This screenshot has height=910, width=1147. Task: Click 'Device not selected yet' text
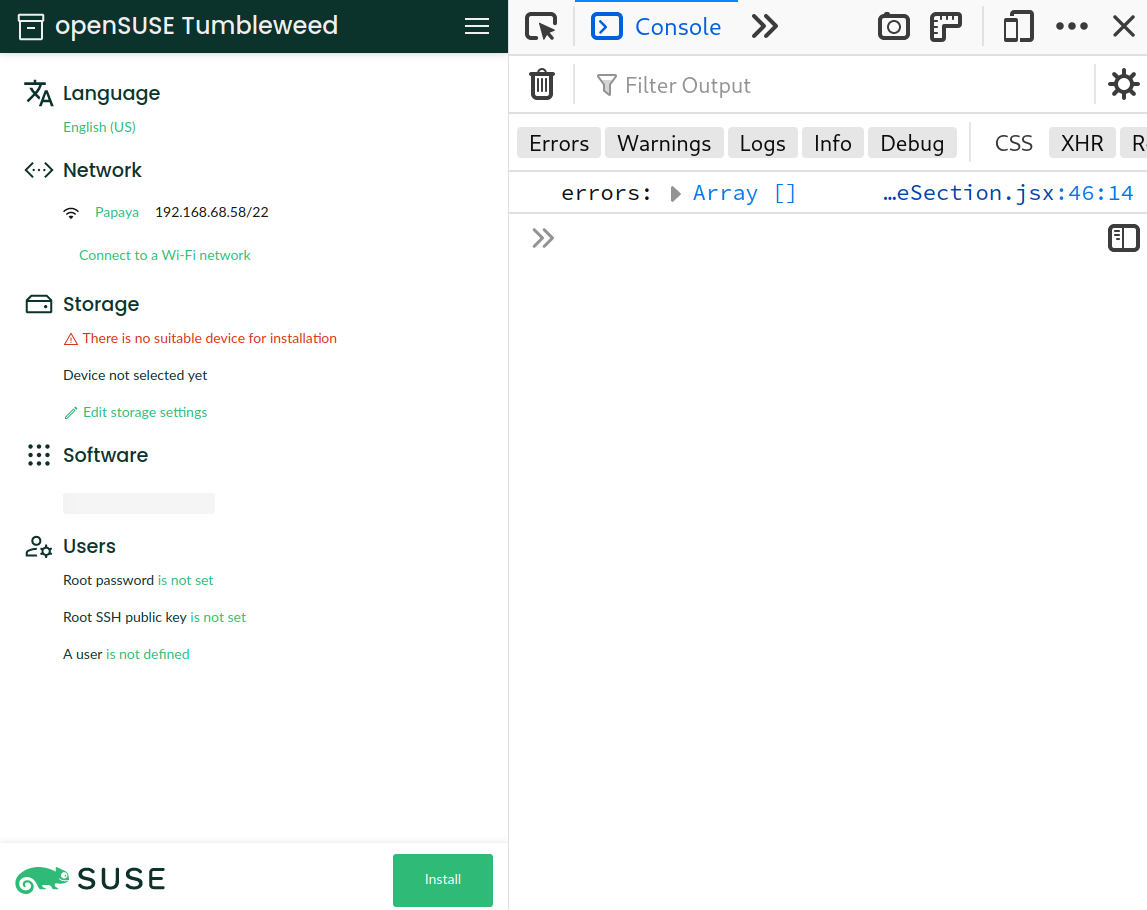coord(135,375)
